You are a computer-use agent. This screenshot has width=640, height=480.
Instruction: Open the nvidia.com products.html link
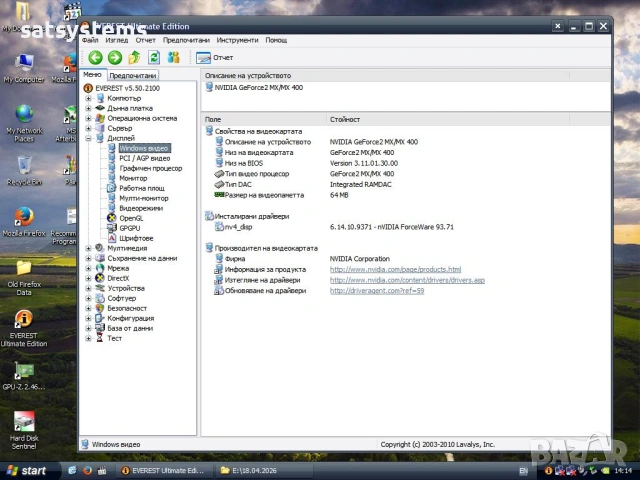click(x=395, y=269)
